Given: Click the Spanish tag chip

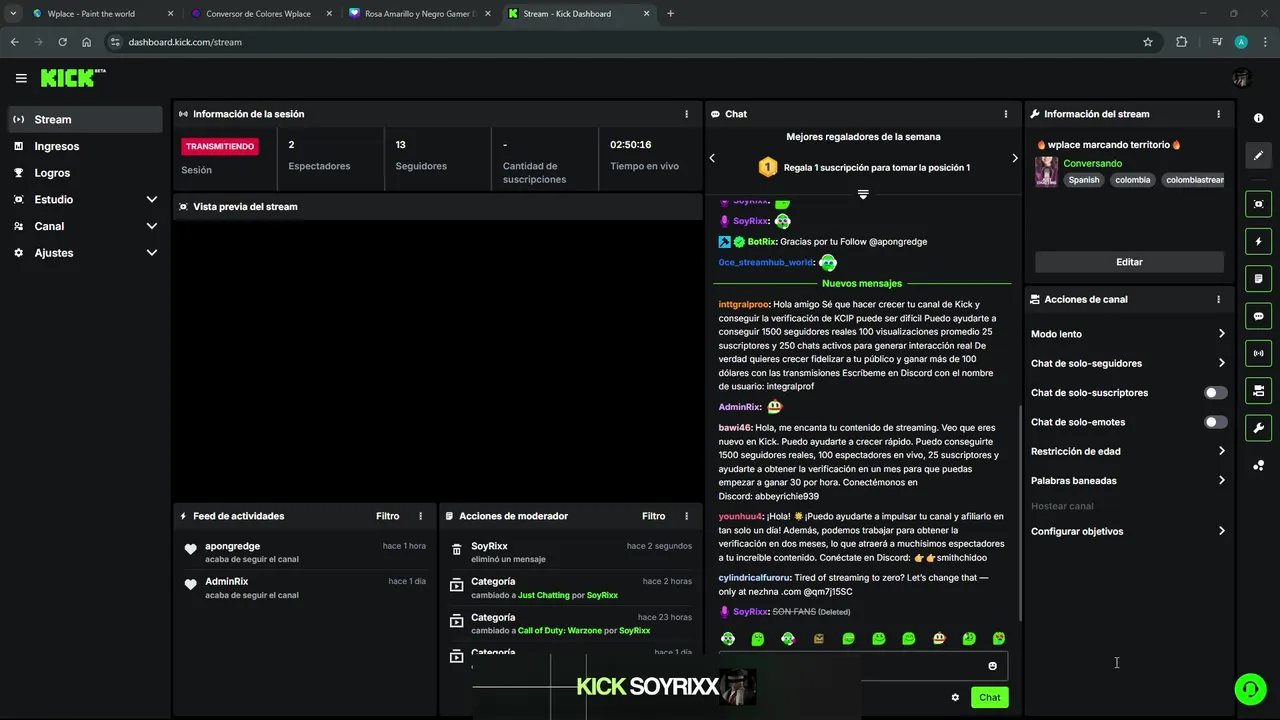Looking at the screenshot, I should 1083,180.
